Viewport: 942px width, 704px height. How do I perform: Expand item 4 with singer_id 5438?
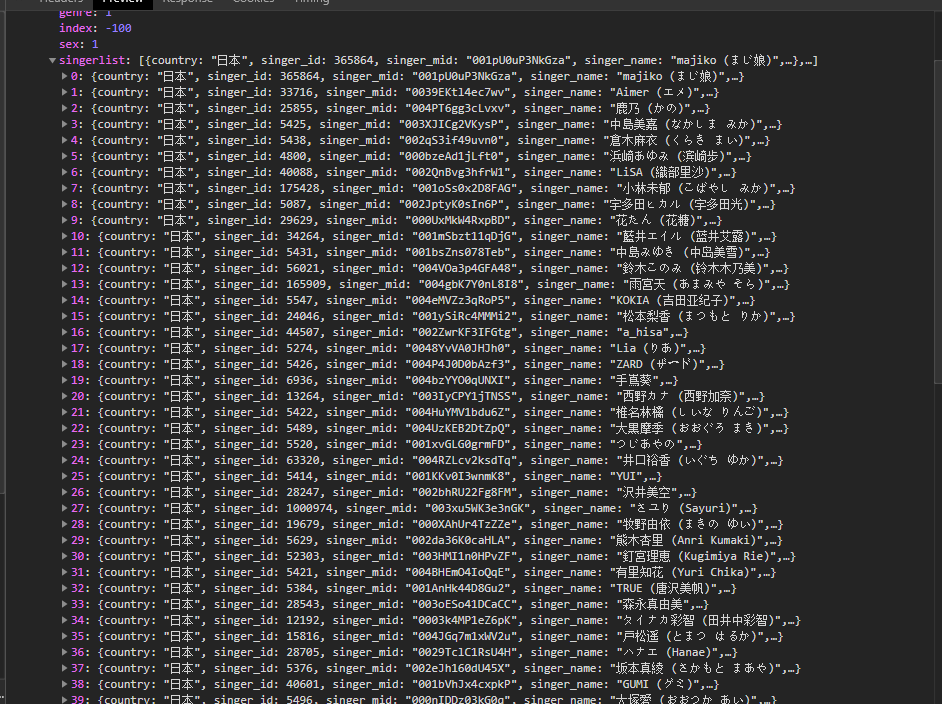(x=64, y=141)
